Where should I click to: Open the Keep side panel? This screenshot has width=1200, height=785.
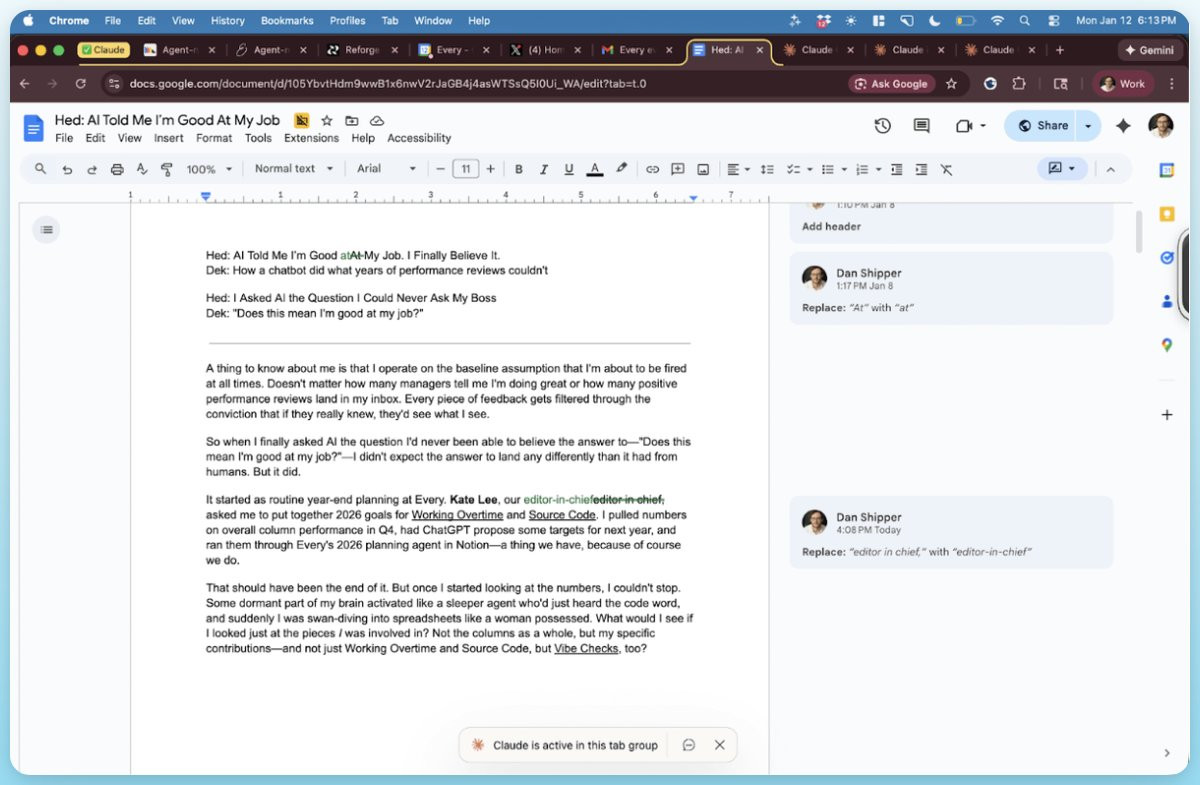[1166, 214]
